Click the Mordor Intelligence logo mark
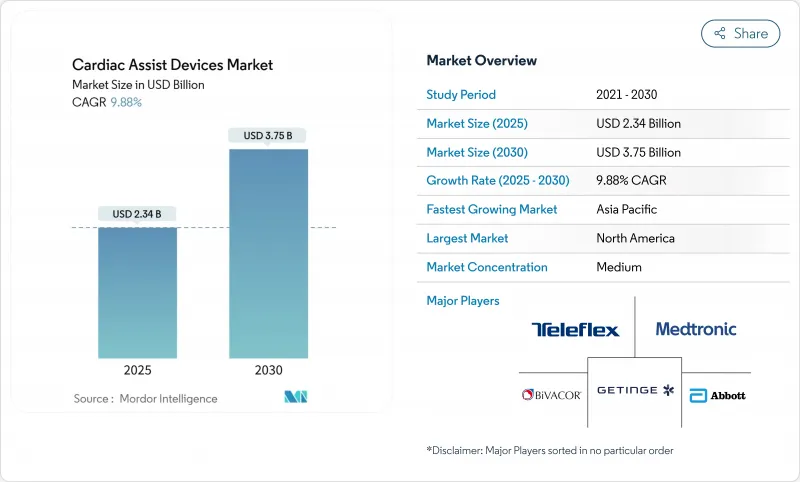800x482 pixels. (295, 398)
